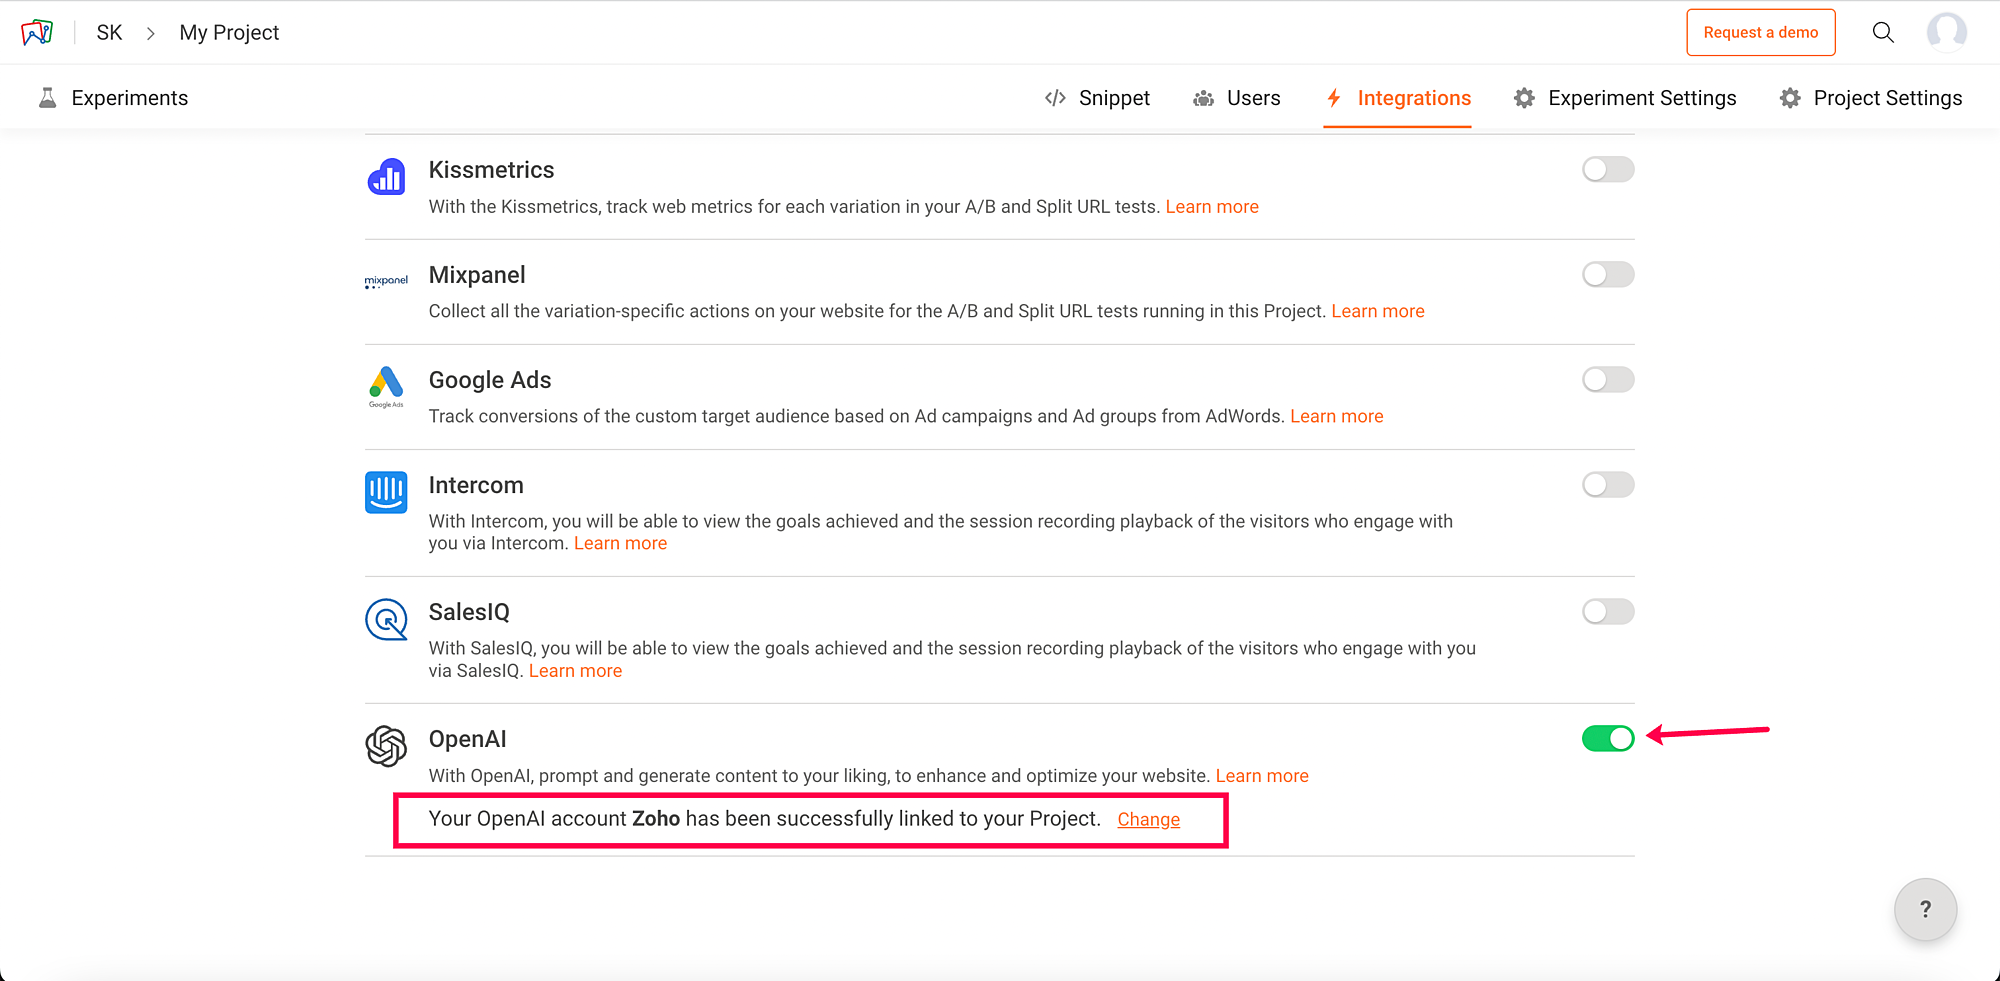
Task: Open Intercom Learn more link
Action: [620, 543]
